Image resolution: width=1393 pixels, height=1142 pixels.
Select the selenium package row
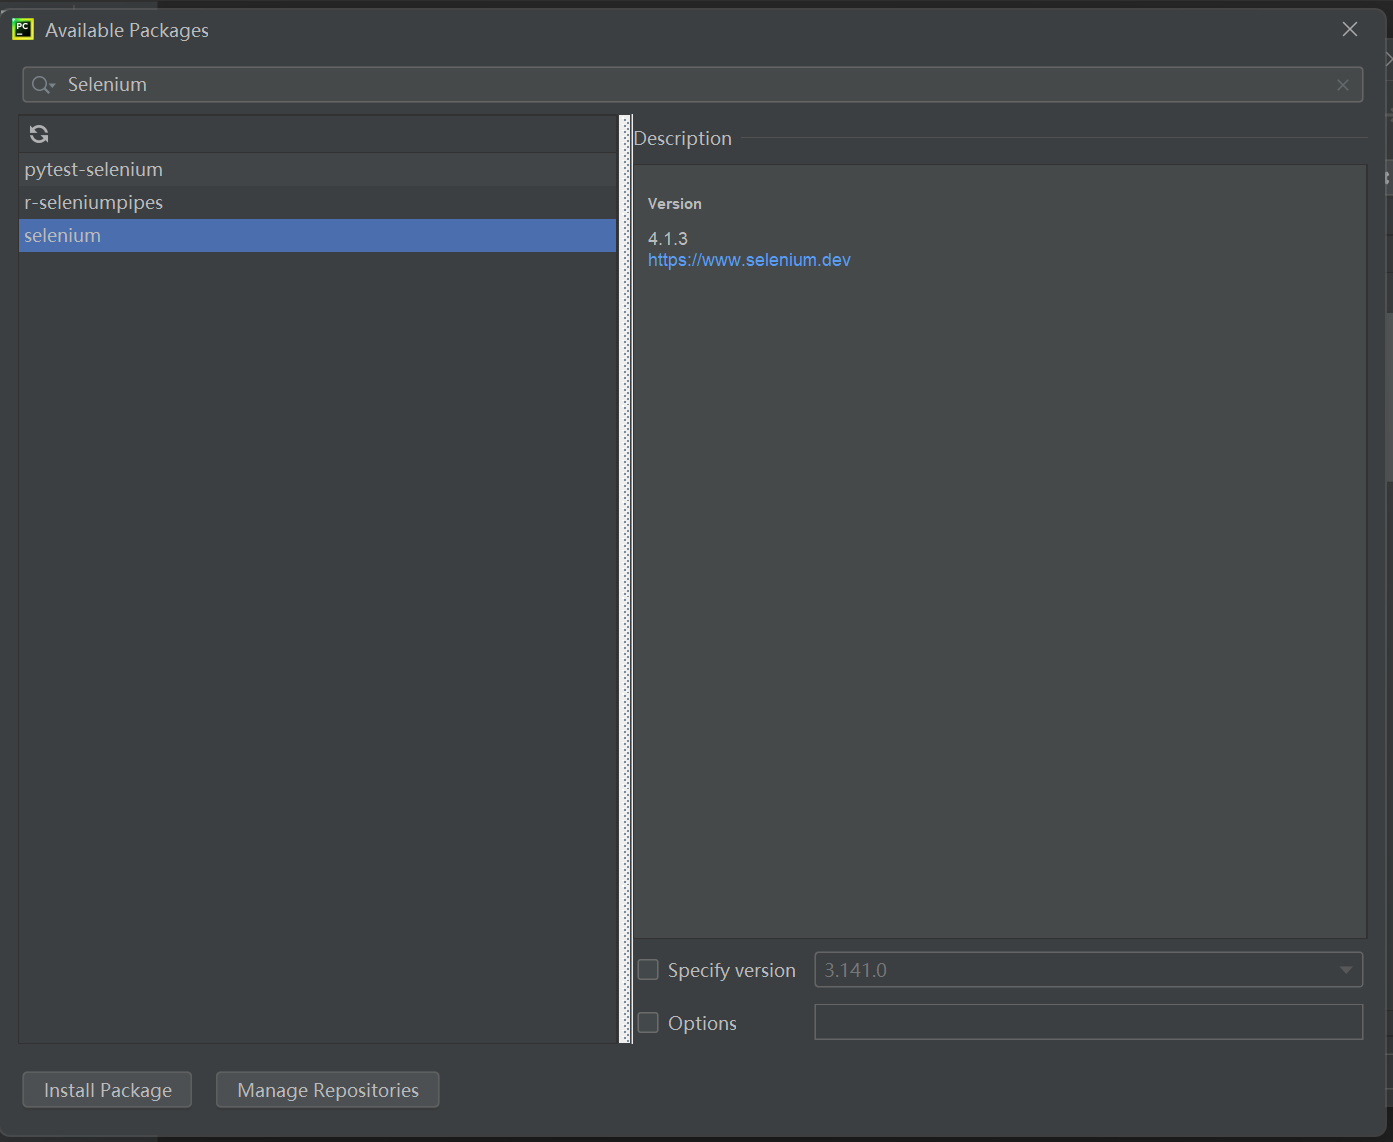(318, 235)
